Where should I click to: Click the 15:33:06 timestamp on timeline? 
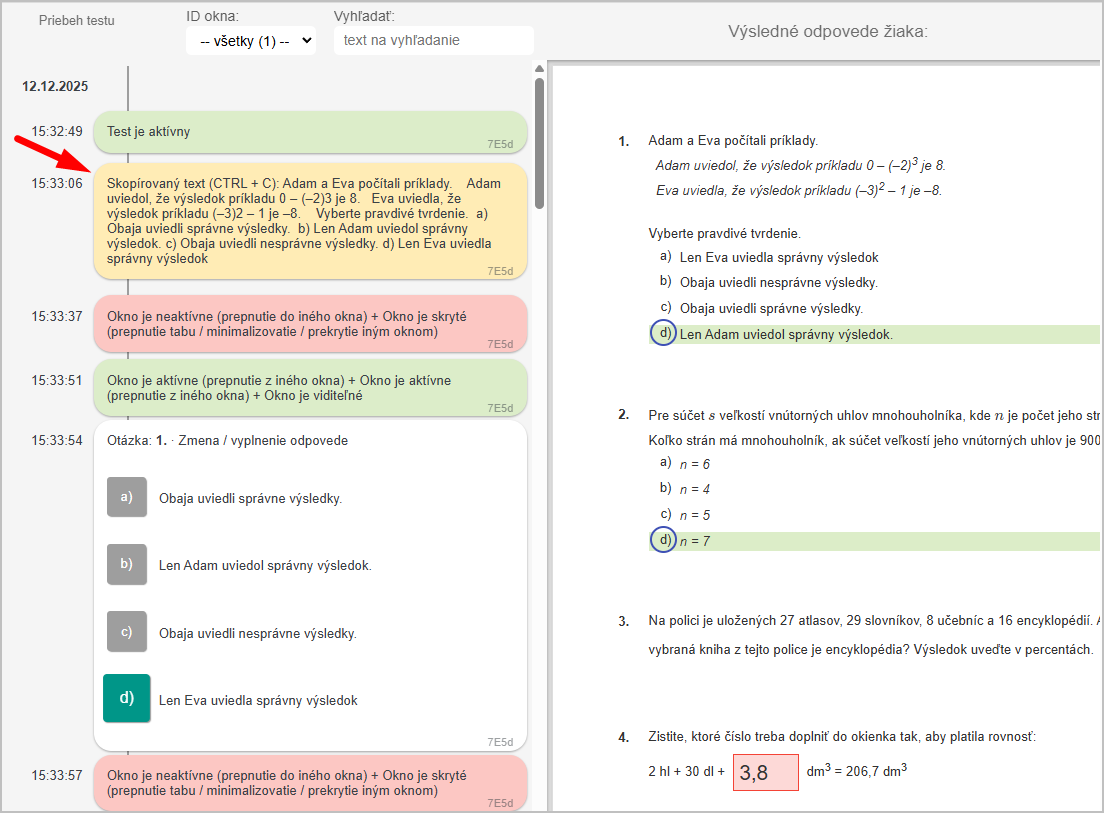coord(57,184)
